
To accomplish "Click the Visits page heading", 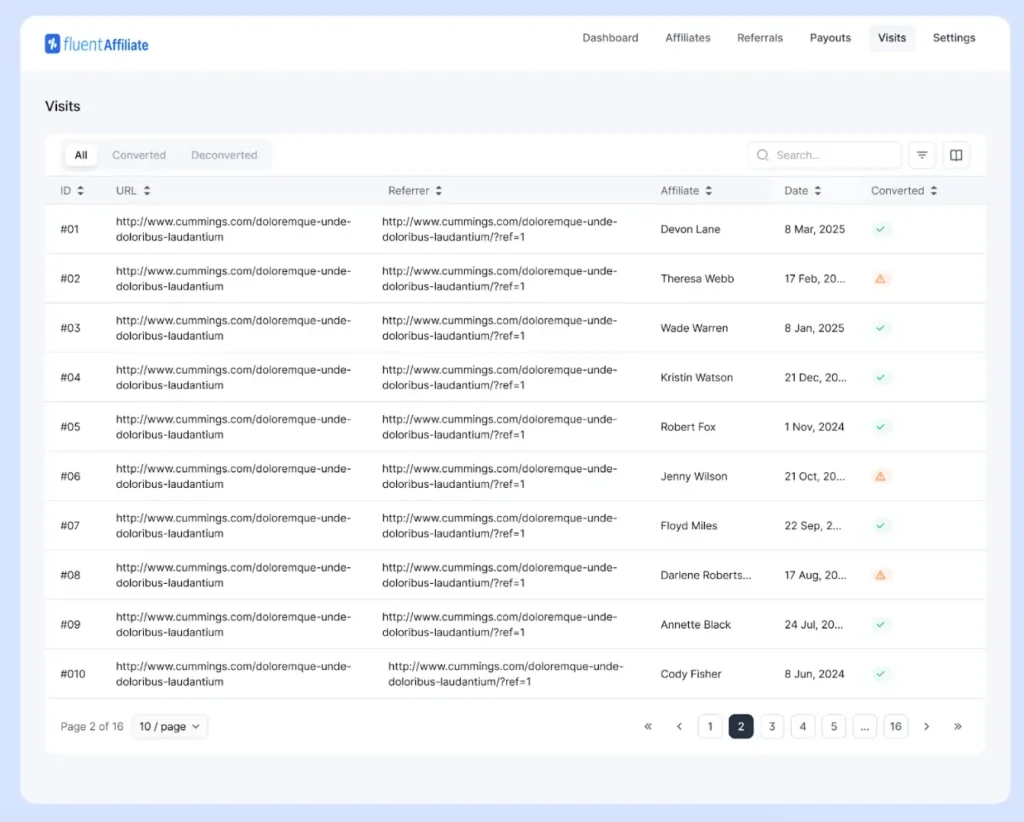I will pos(63,106).
